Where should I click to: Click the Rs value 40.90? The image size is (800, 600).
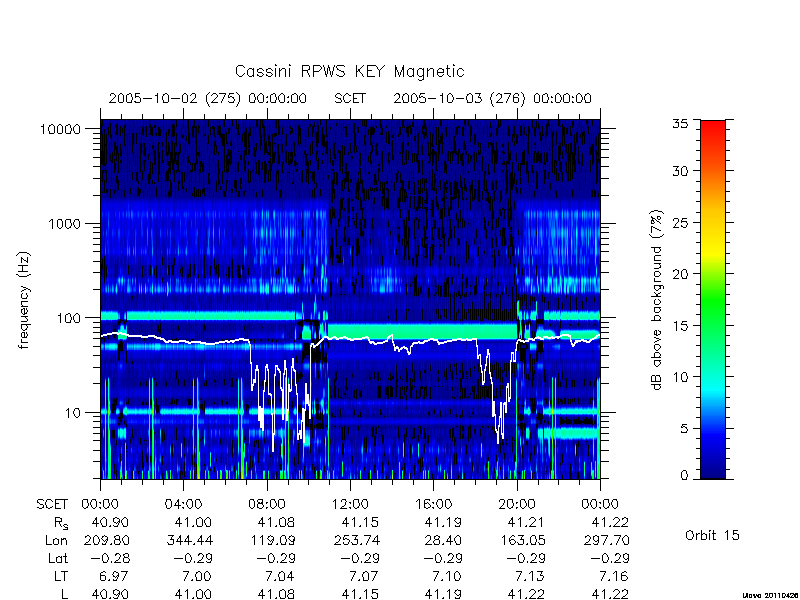click(x=110, y=522)
